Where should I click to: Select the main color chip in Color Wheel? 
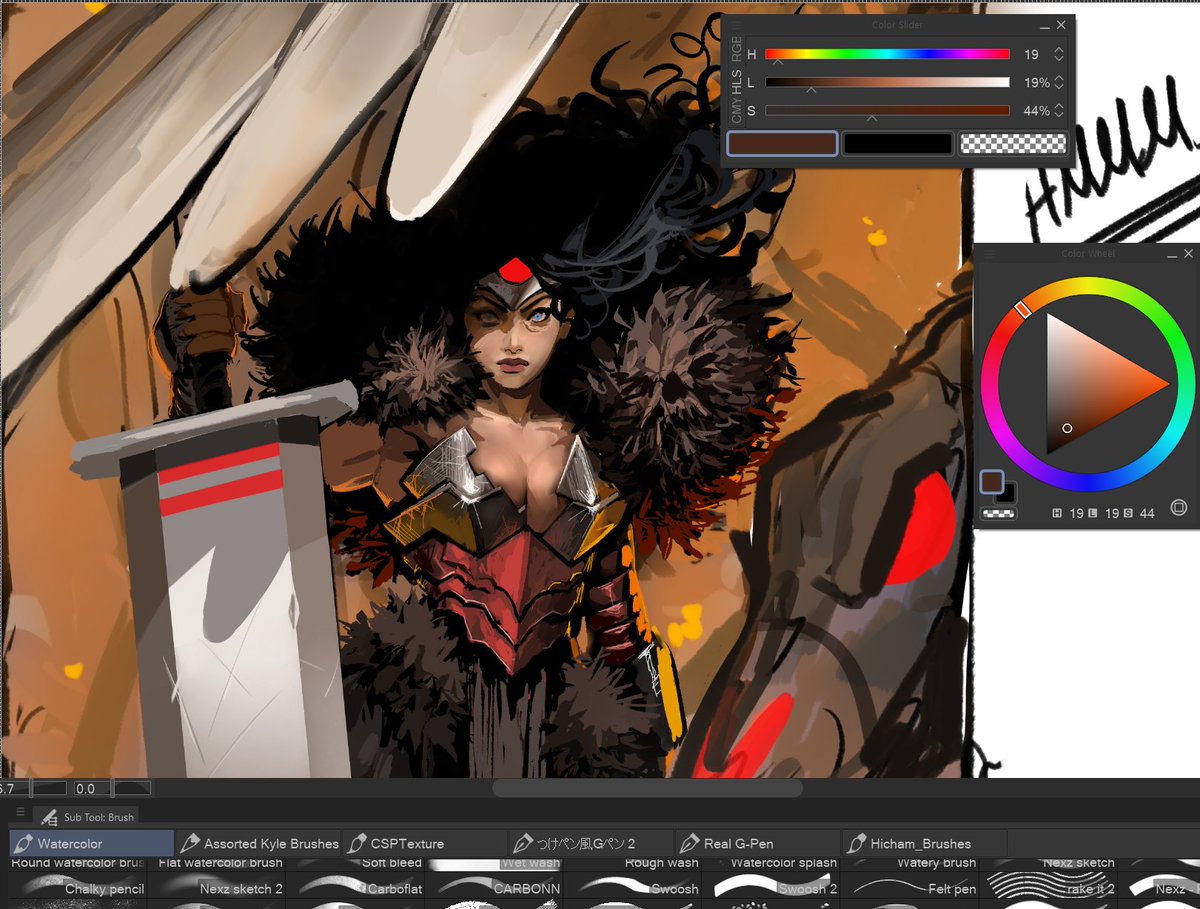[991, 482]
